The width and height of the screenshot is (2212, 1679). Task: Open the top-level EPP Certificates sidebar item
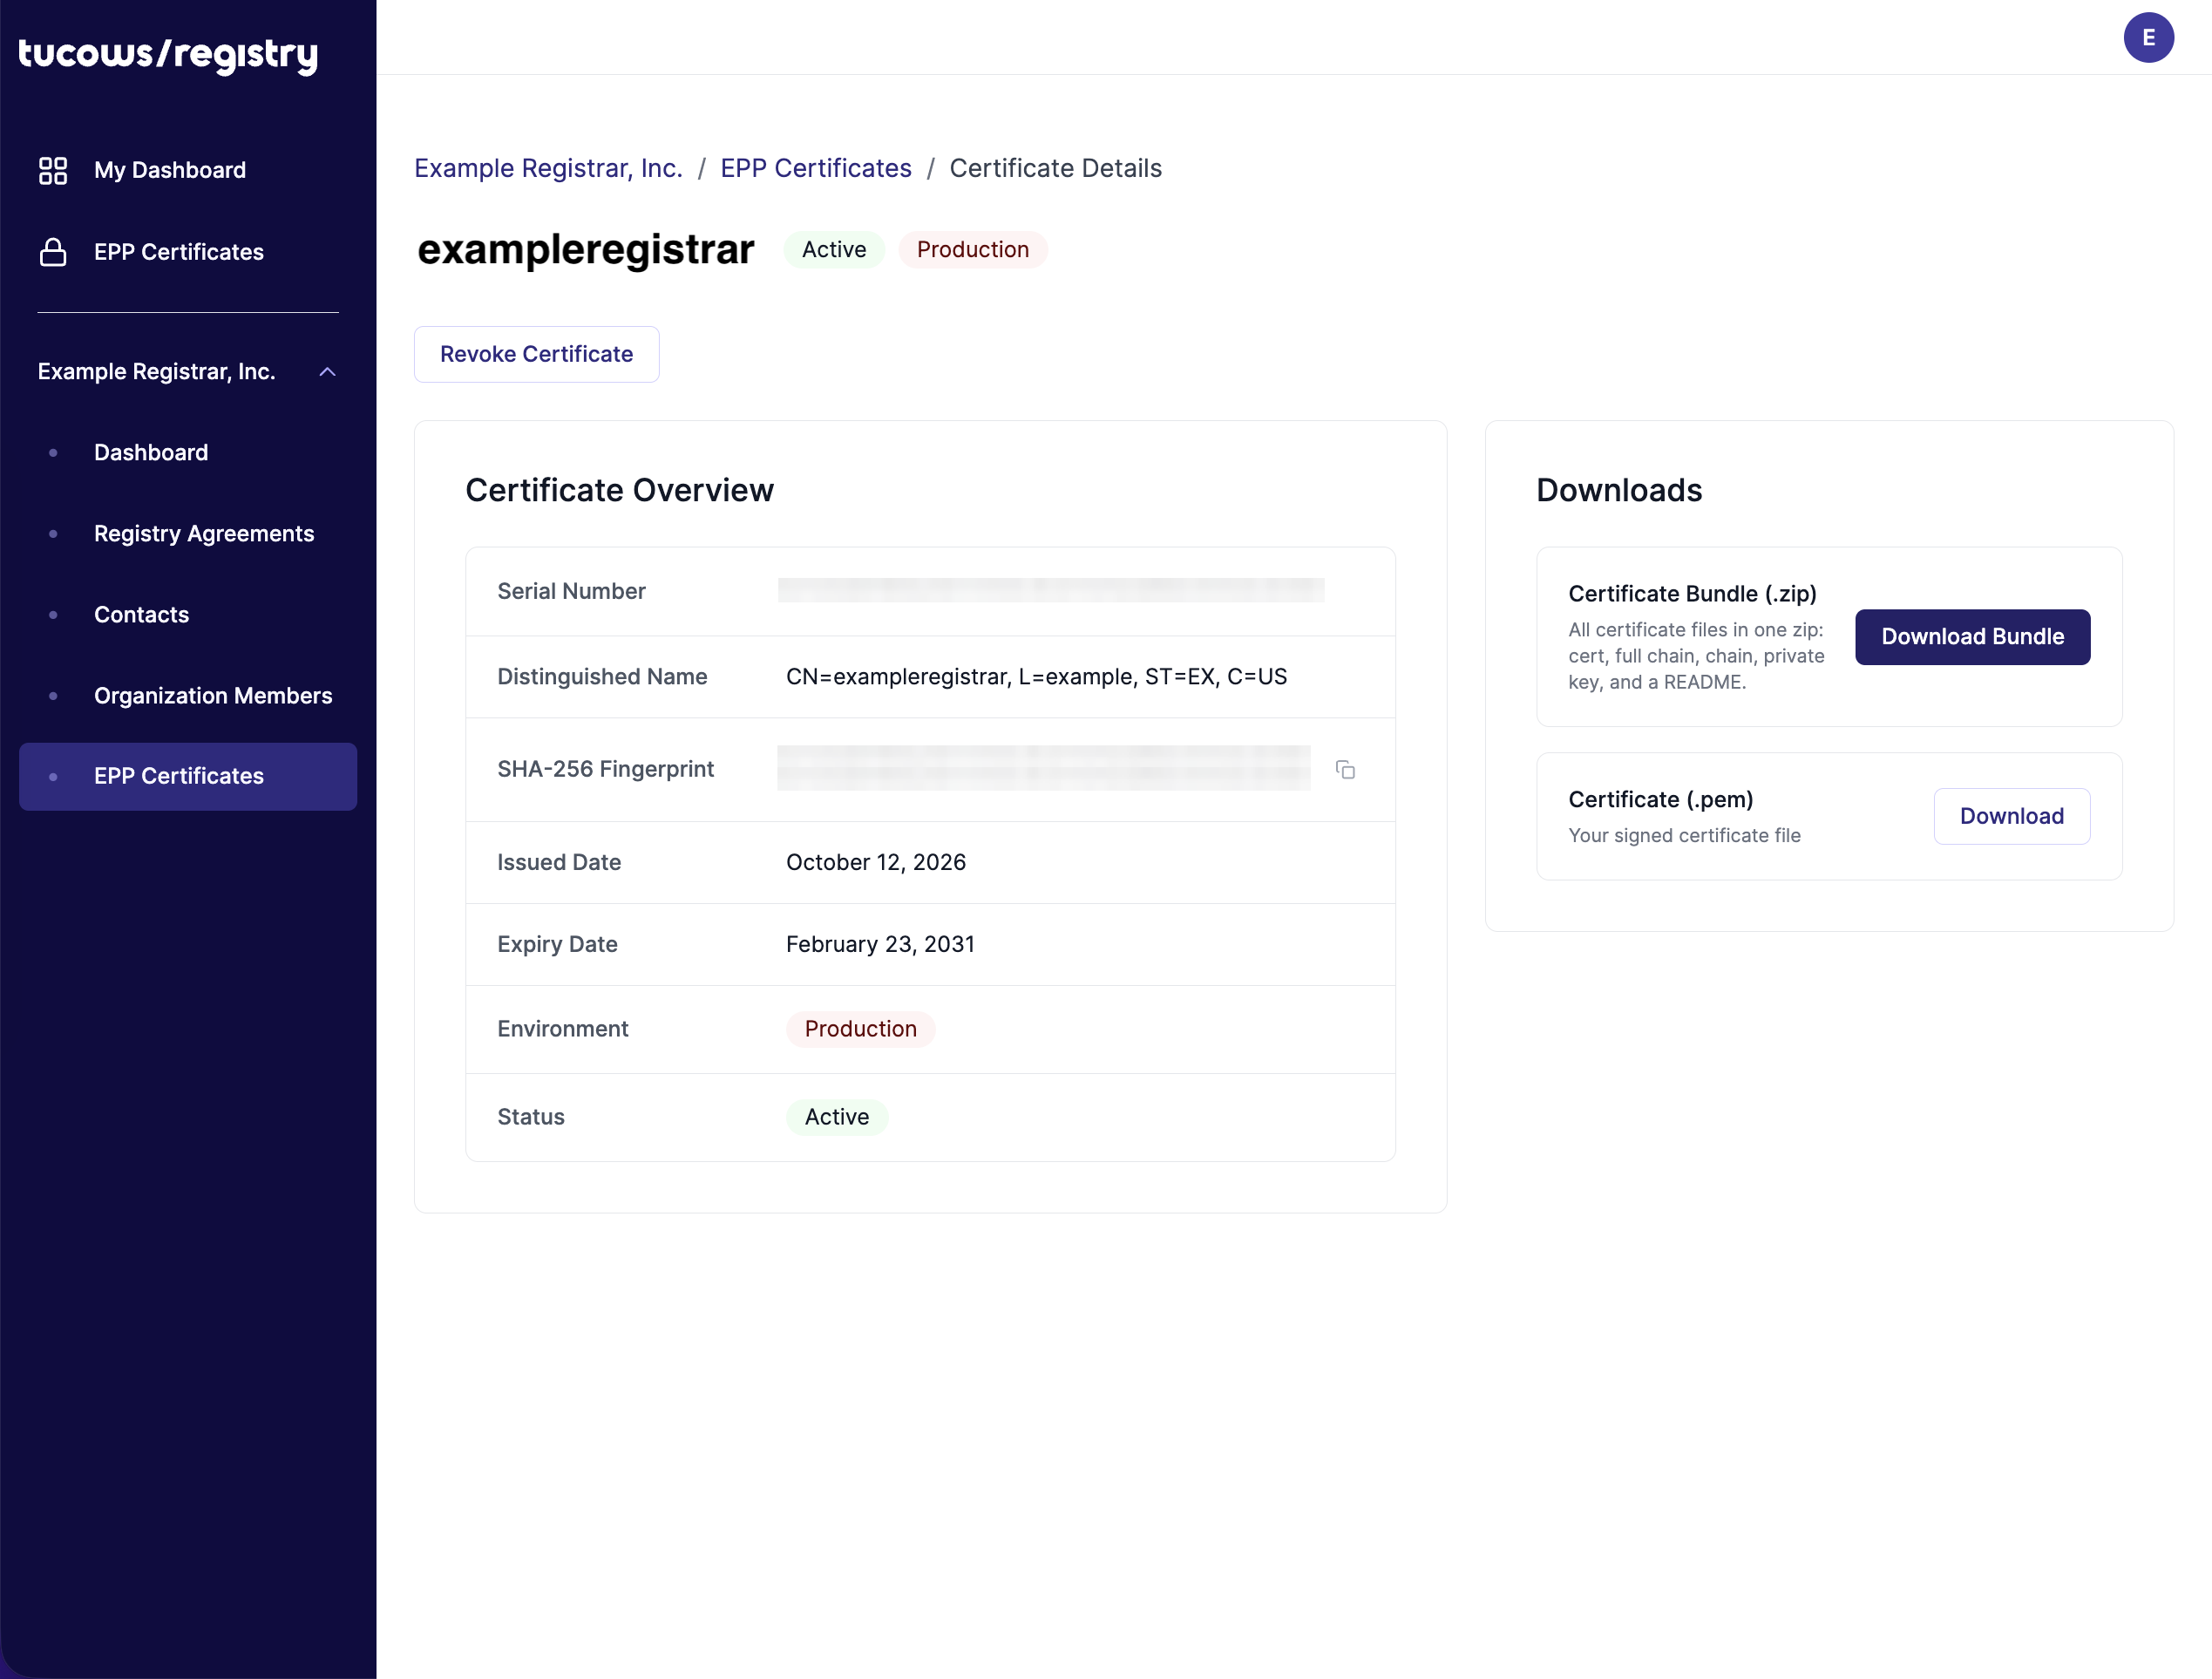pos(179,252)
